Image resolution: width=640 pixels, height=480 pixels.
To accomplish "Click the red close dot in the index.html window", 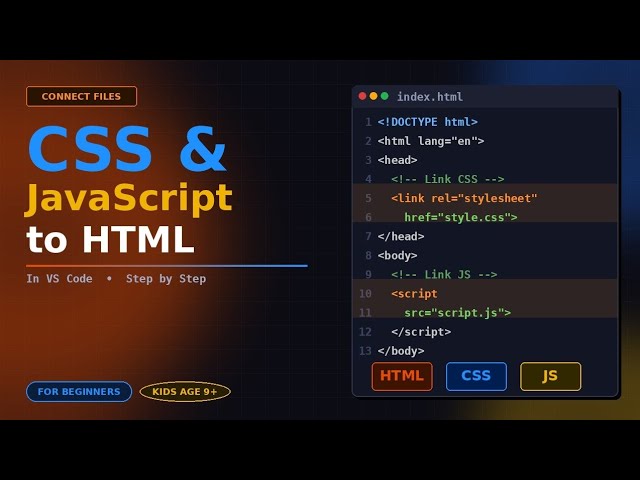I will click(362, 96).
